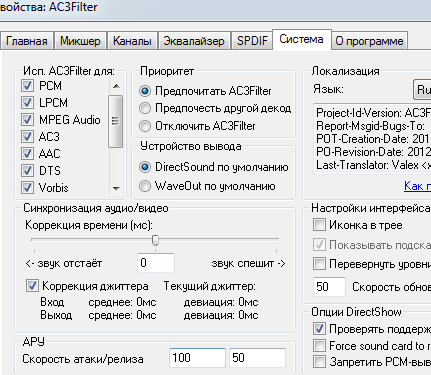Click the format list scrollbar thumb
Screen dimensions: 431x375
116,121
